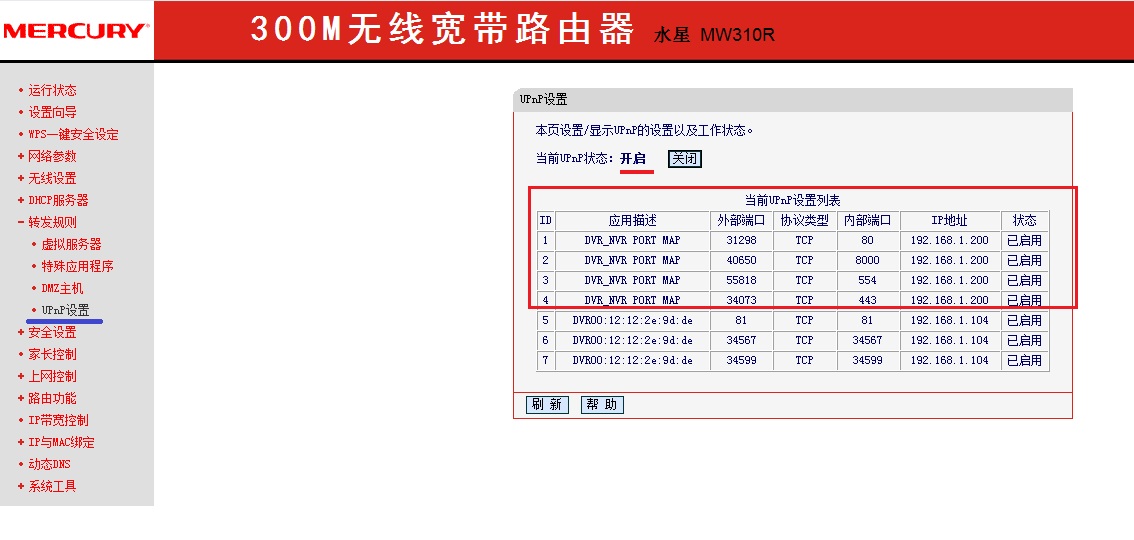Click IP 192.168.1.104 in row 6
Screen dimensions: 1134x540
coord(950,340)
